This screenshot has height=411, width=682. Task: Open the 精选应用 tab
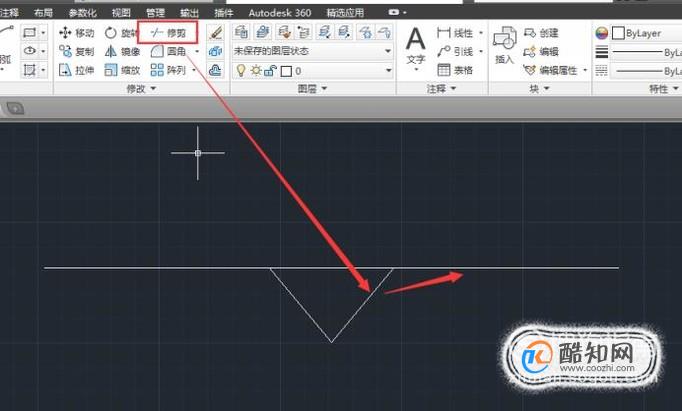(345, 13)
